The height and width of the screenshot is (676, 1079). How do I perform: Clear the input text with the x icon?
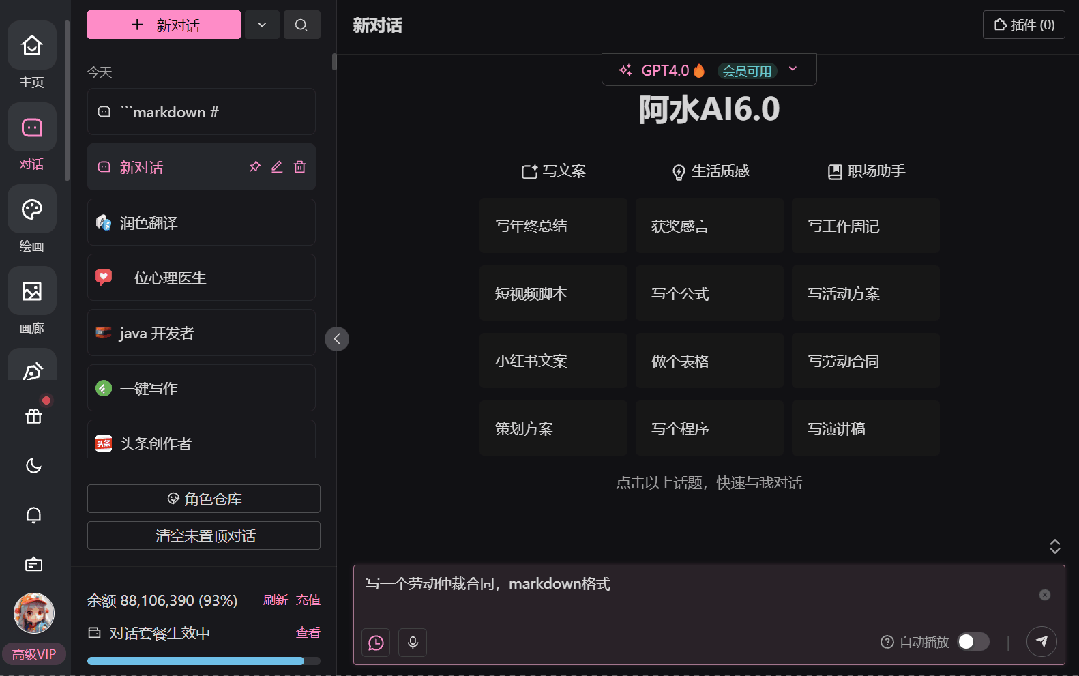coord(1045,595)
